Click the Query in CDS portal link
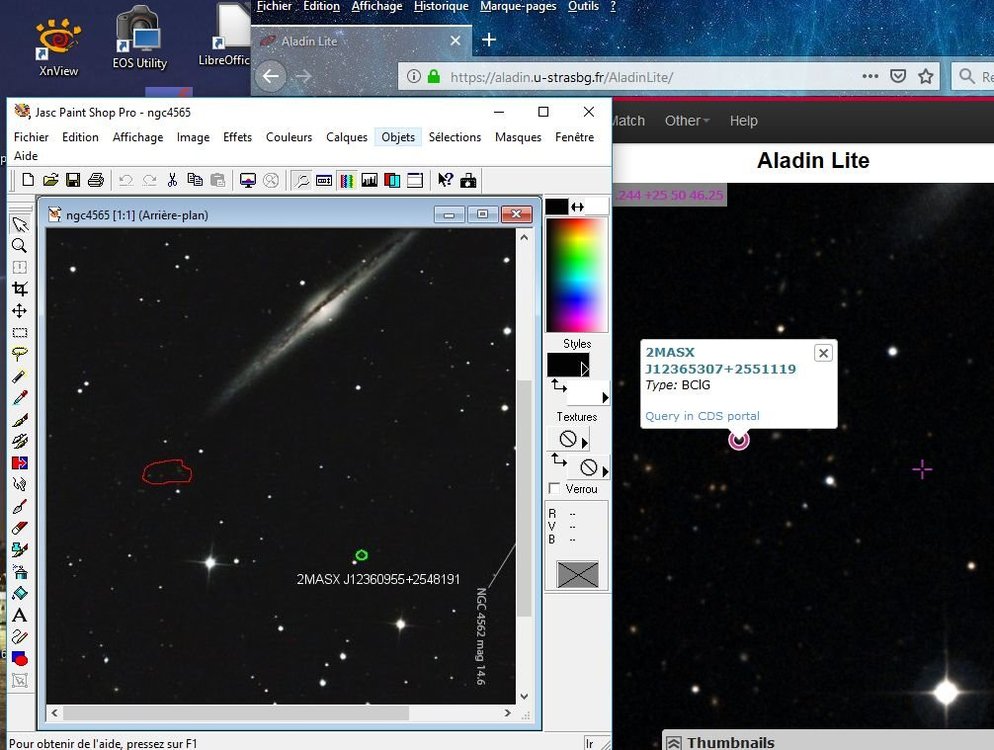This screenshot has height=750, width=994. point(702,416)
